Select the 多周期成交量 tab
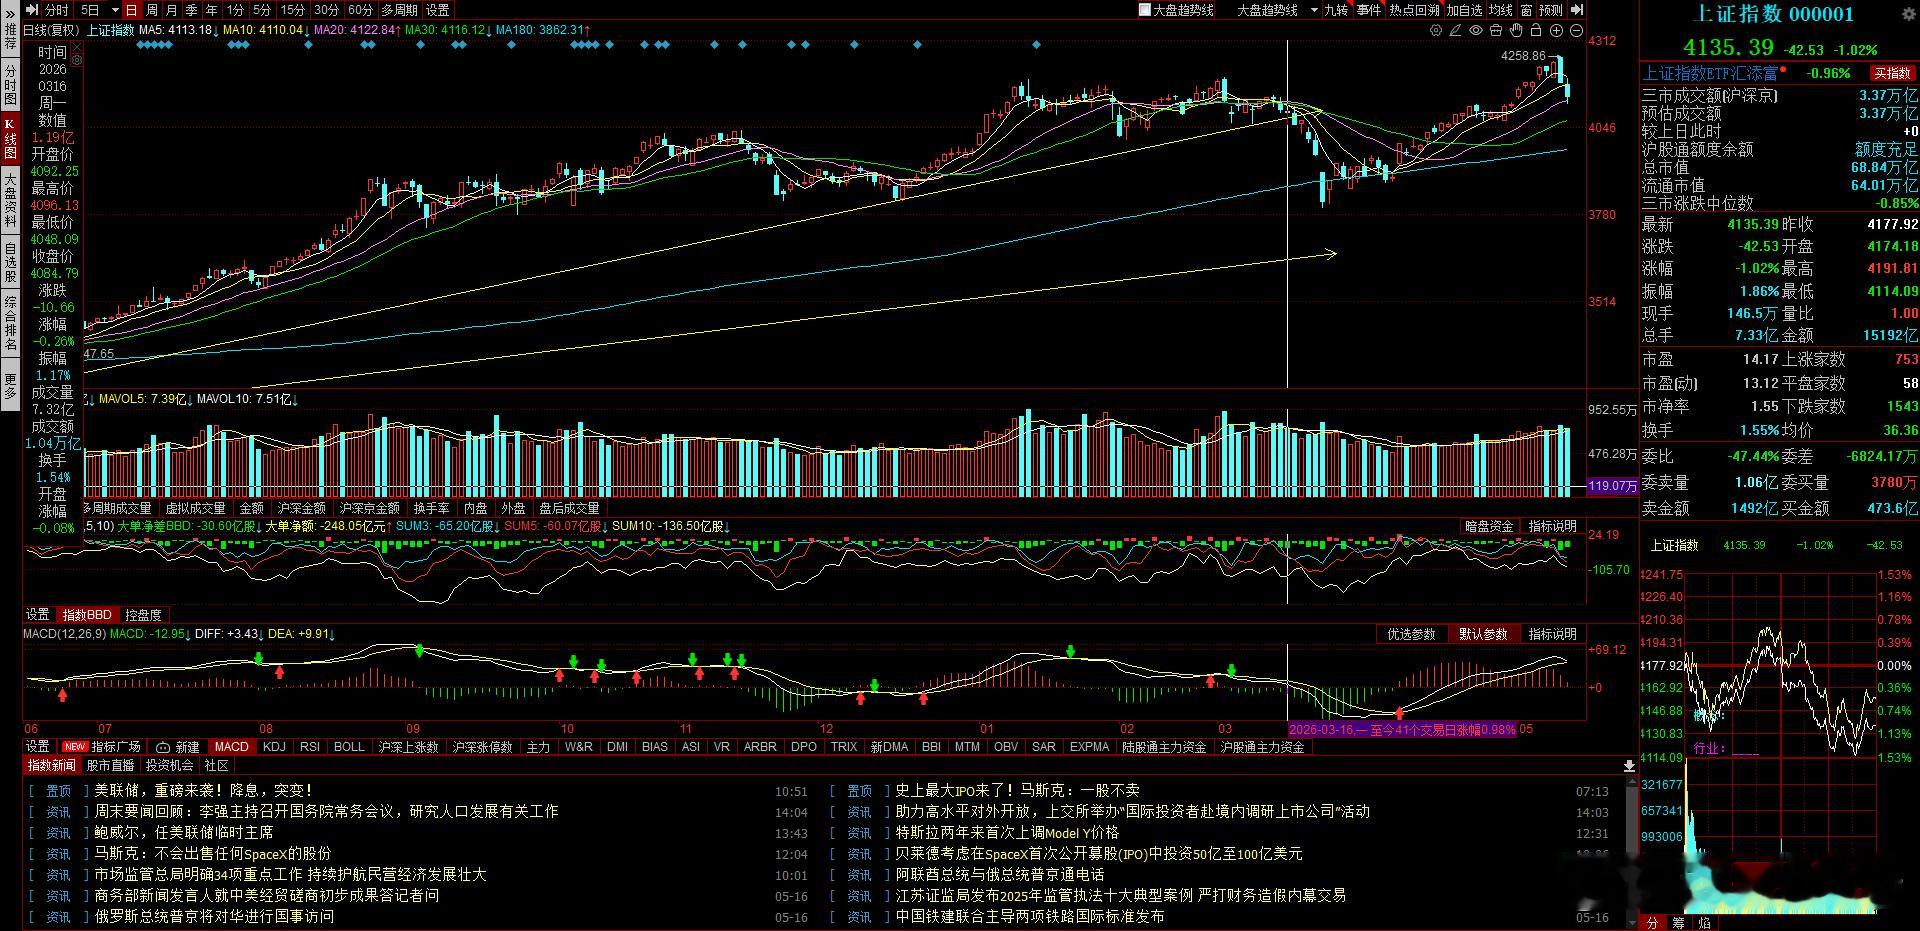Viewport: 1920px width, 931px height. pos(118,508)
